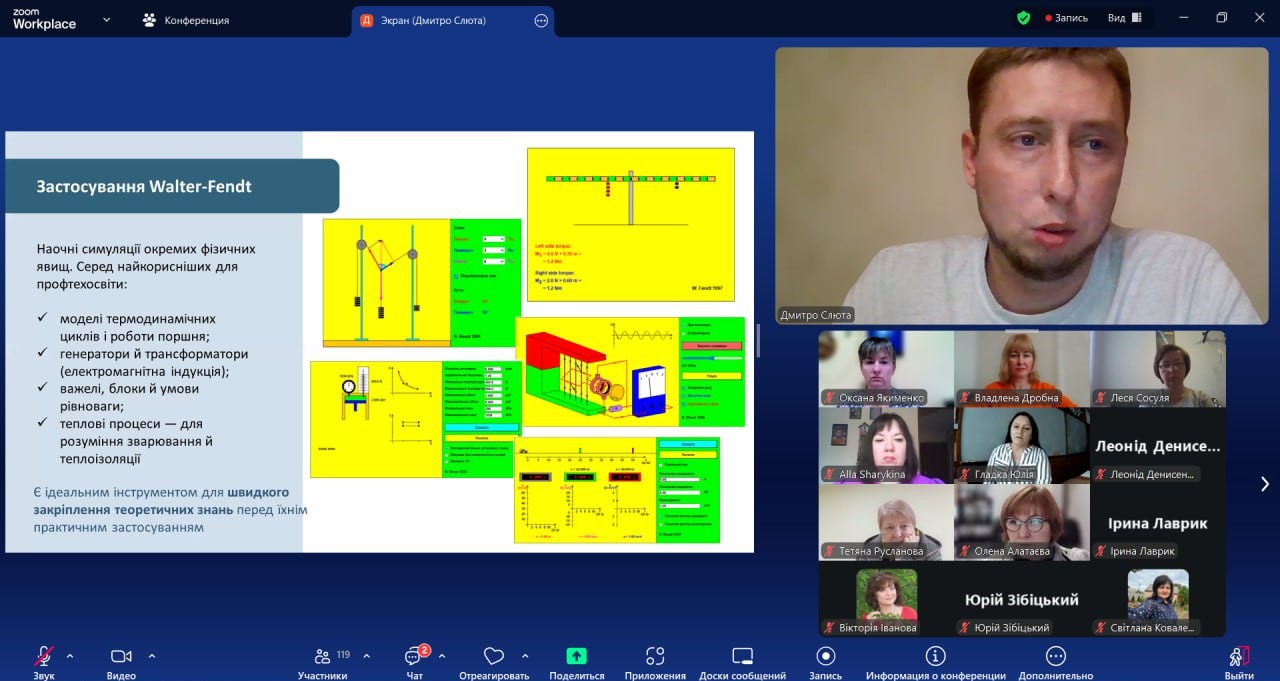The height and width of the screenshot is (681, 1280).
Task: Expand video options arrow beside Видео
Action: coord(152,656)
